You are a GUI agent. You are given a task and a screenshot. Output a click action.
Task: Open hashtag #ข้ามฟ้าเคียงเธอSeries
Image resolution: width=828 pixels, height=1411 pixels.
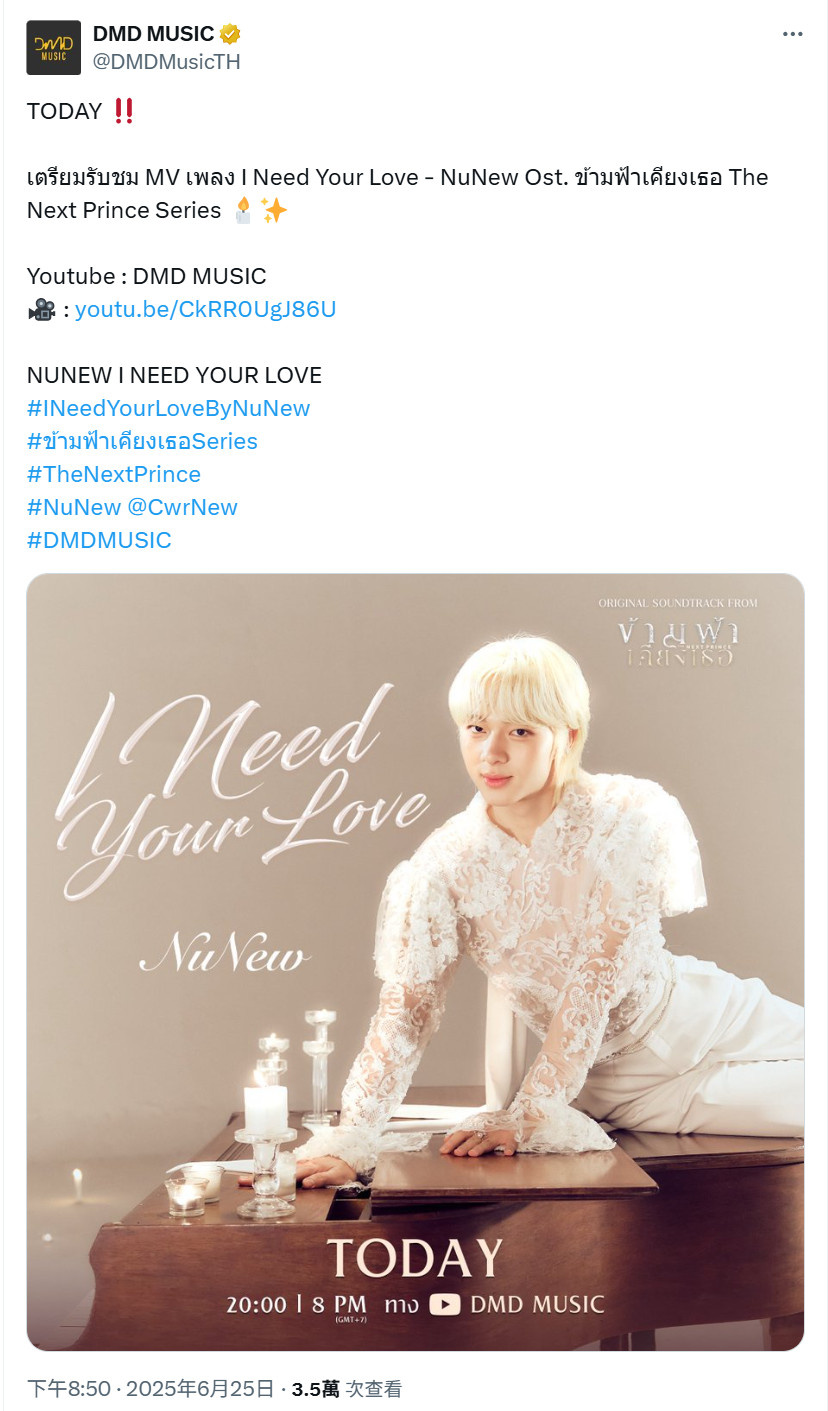tap(142, 441)
